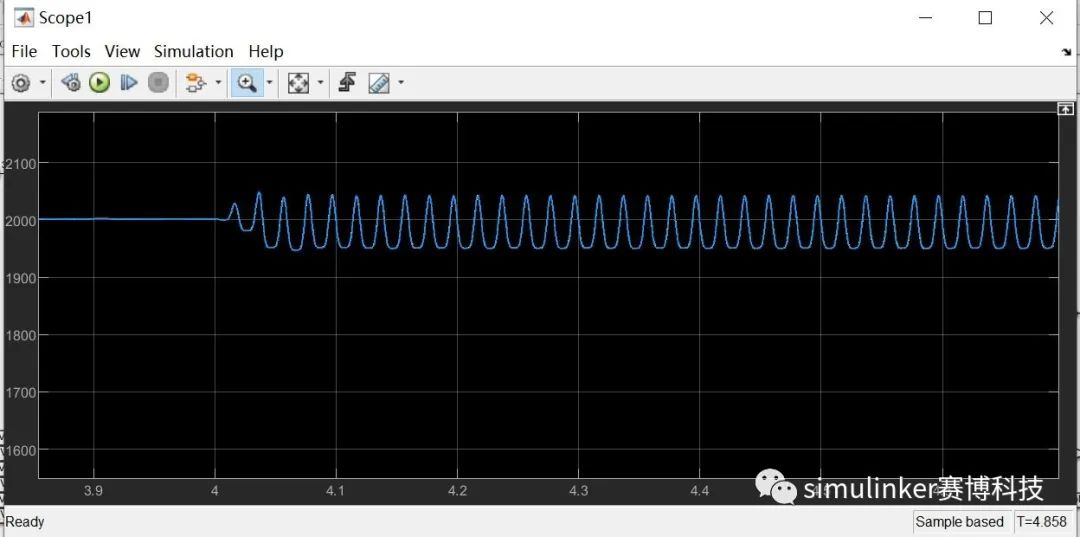Click the maximize axes icon above the plot

click(x=1065, y=109)
